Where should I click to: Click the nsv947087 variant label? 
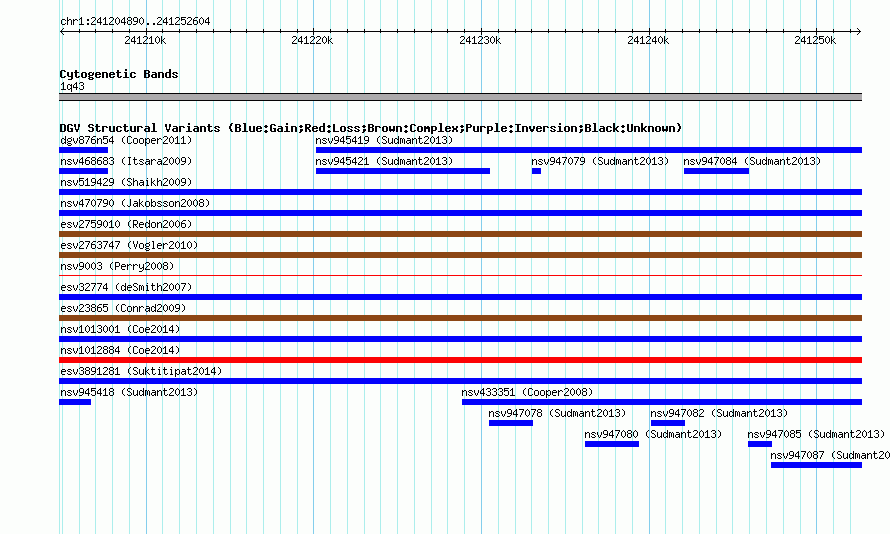tap(830, 455)
